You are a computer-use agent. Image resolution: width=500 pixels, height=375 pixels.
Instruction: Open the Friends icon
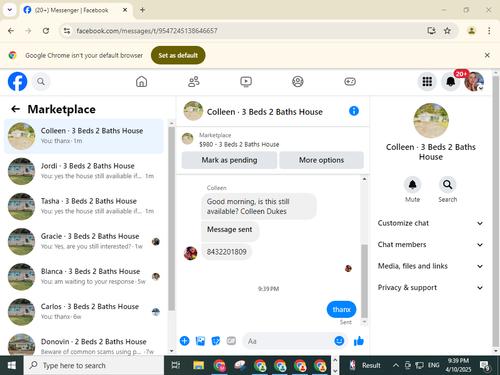194,81
